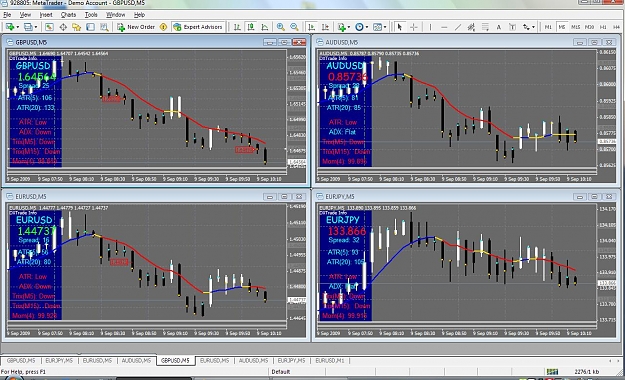Zoom out on the chart

click(x=294, y=27)
